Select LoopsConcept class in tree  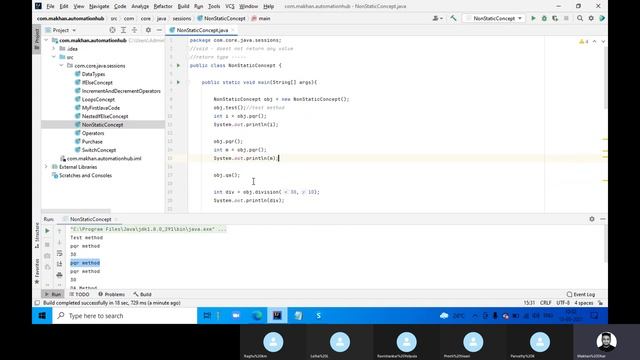[x=98, y=100]
